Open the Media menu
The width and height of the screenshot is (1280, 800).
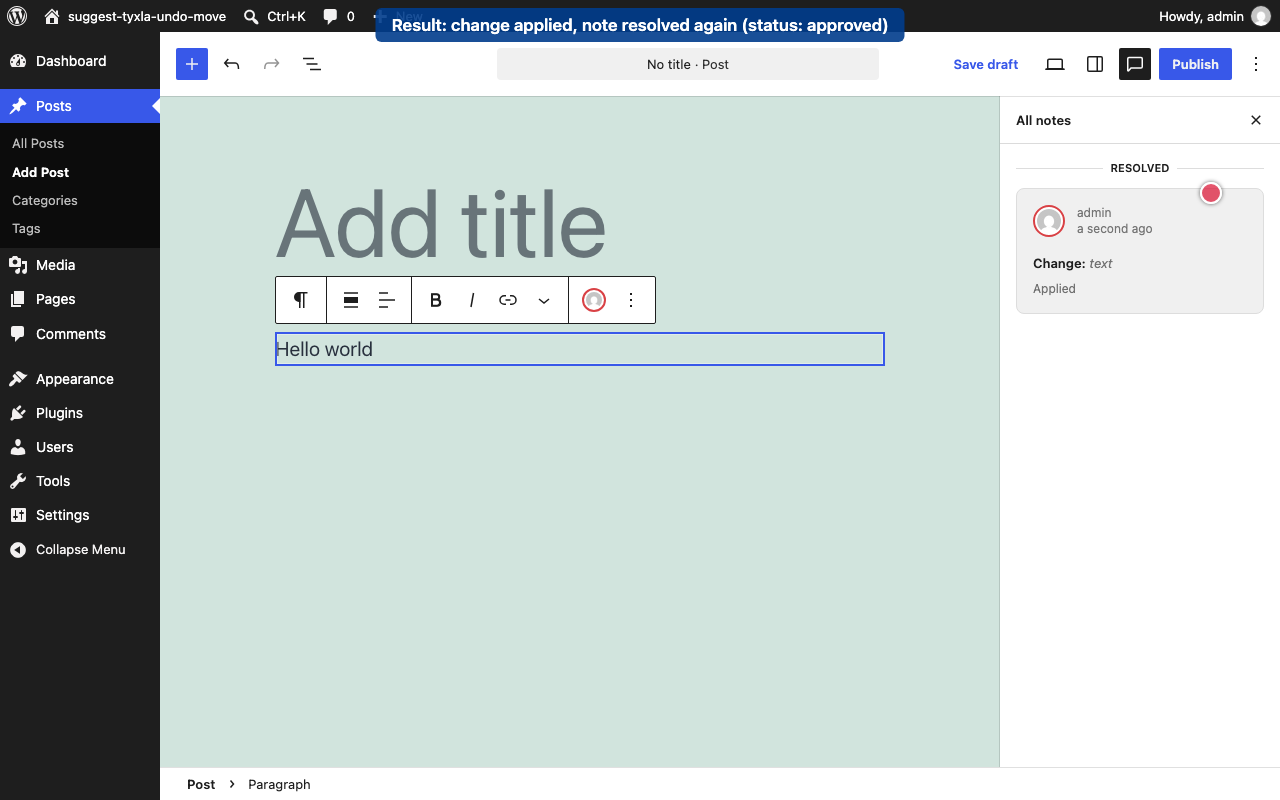tap(80, 265)
